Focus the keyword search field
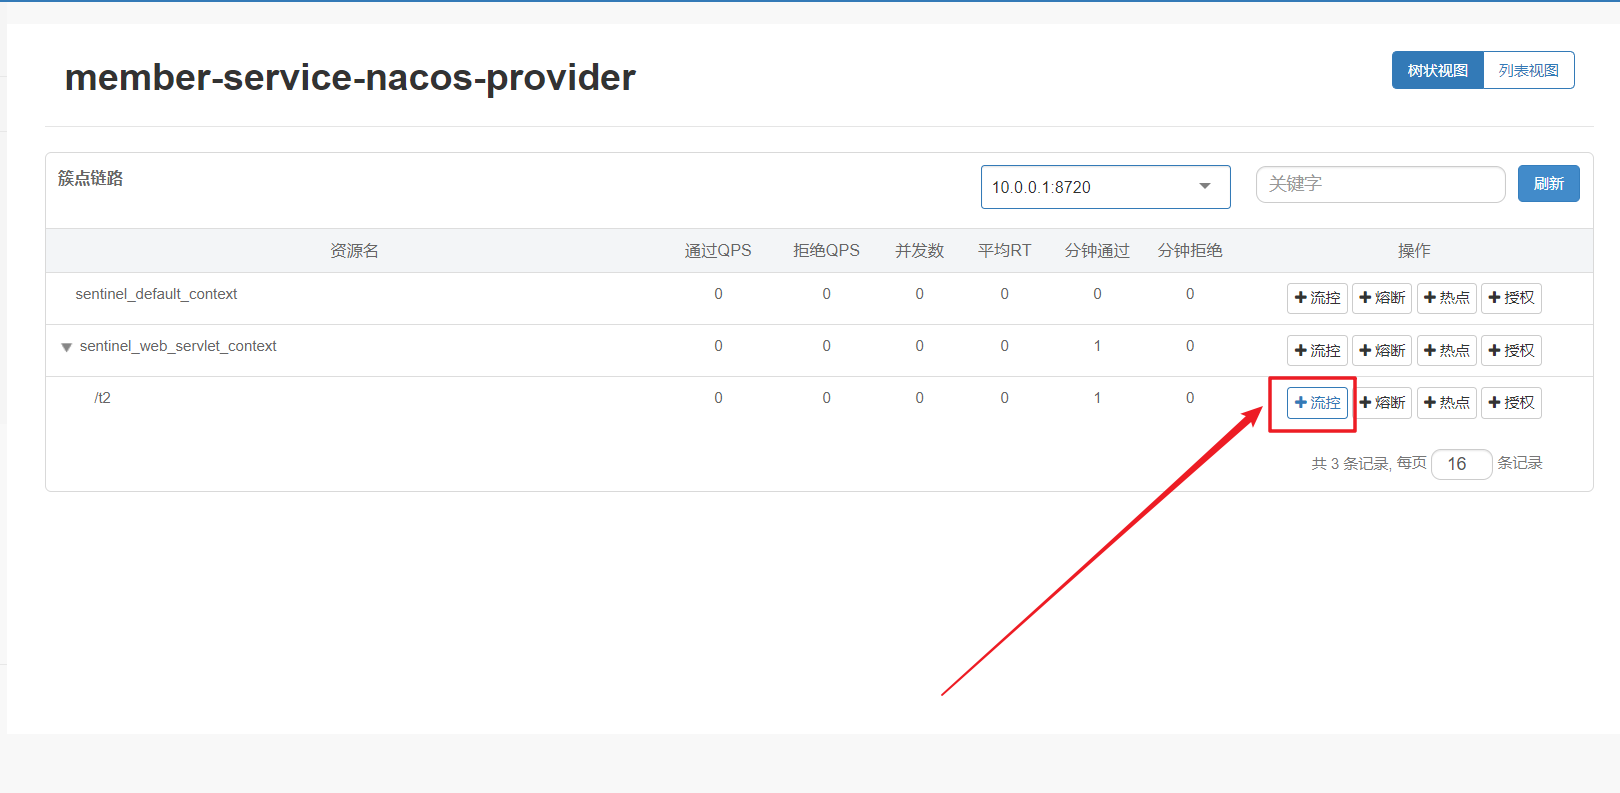1620x793 pixels. [1380, 184]
